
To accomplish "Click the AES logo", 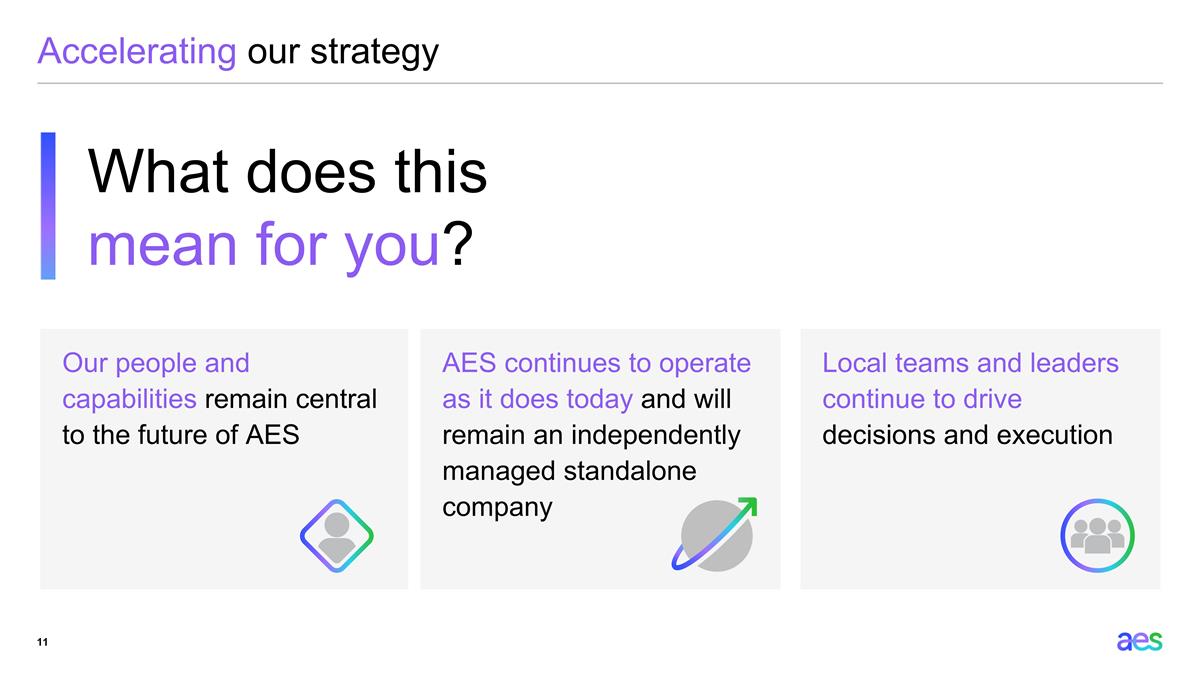I will 1139,641.
